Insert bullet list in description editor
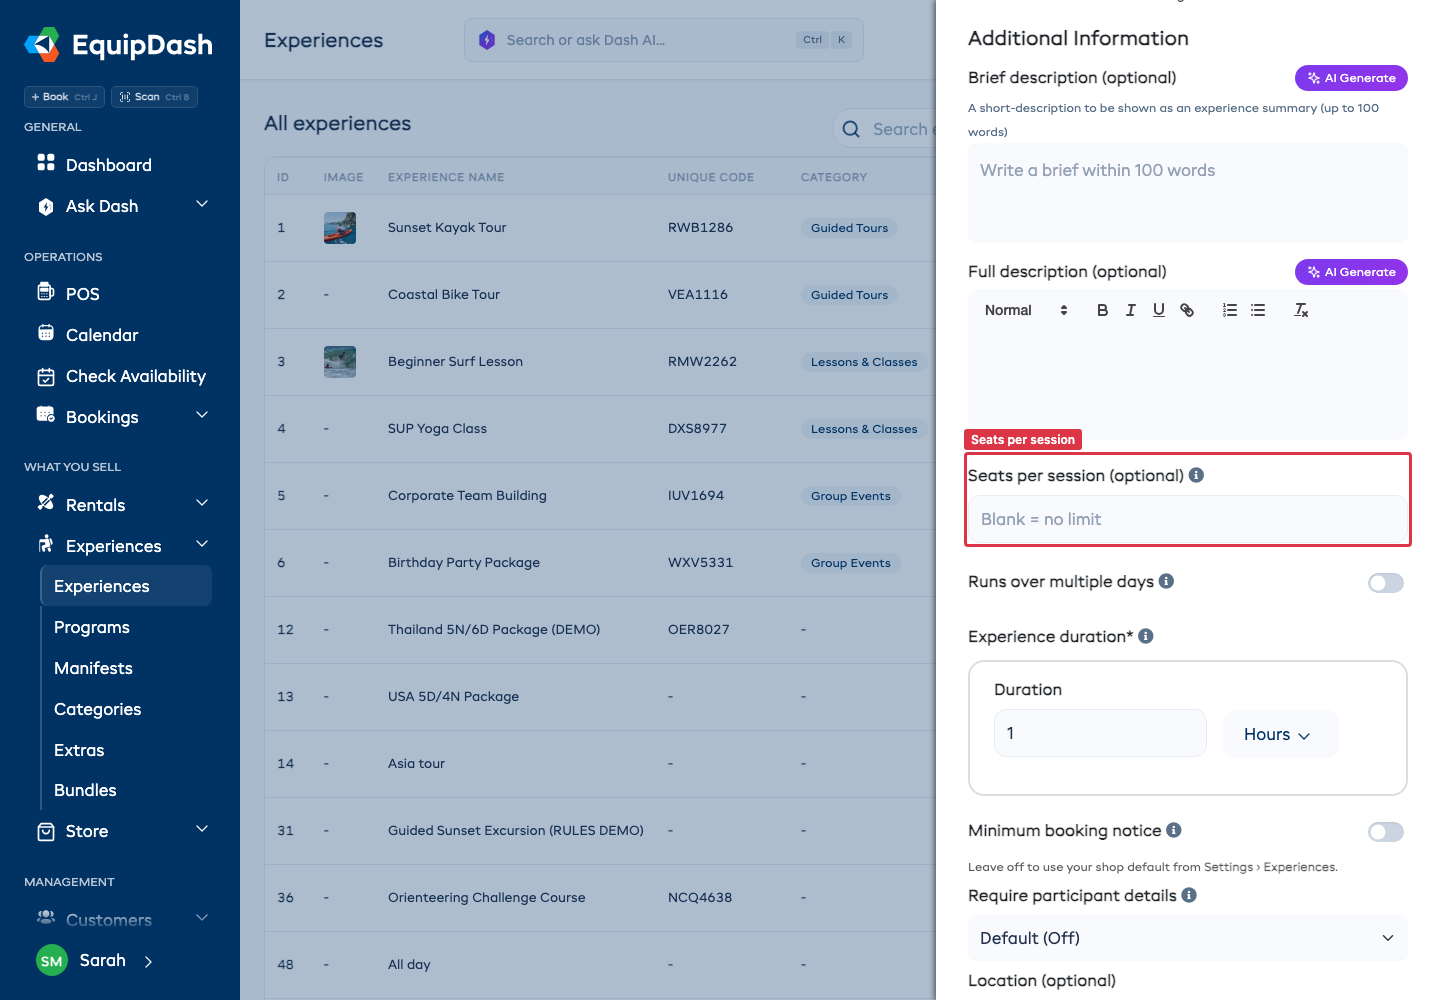Viewport: 1440px width, 1000px height. pyautogui.click(x=1258, y=310)
